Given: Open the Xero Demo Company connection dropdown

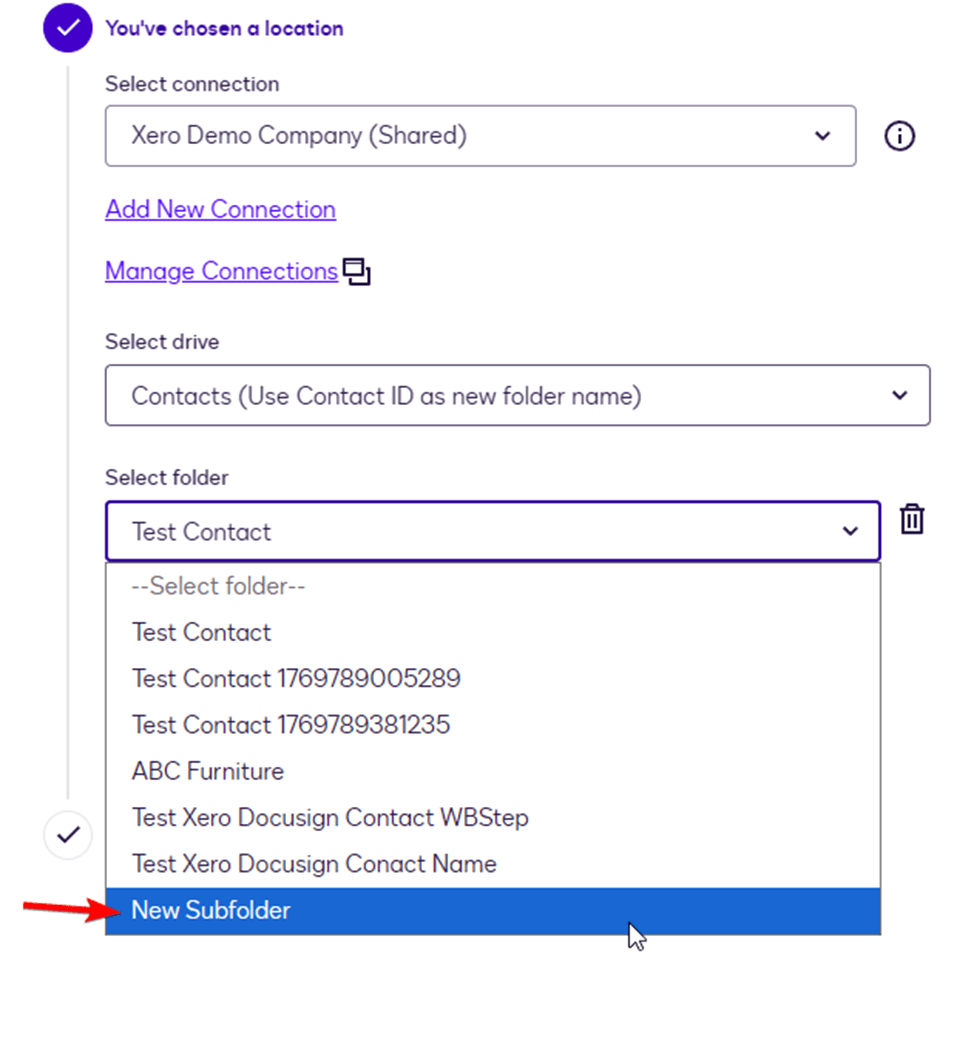Looking at the screenshot, I should pos(480,136).
